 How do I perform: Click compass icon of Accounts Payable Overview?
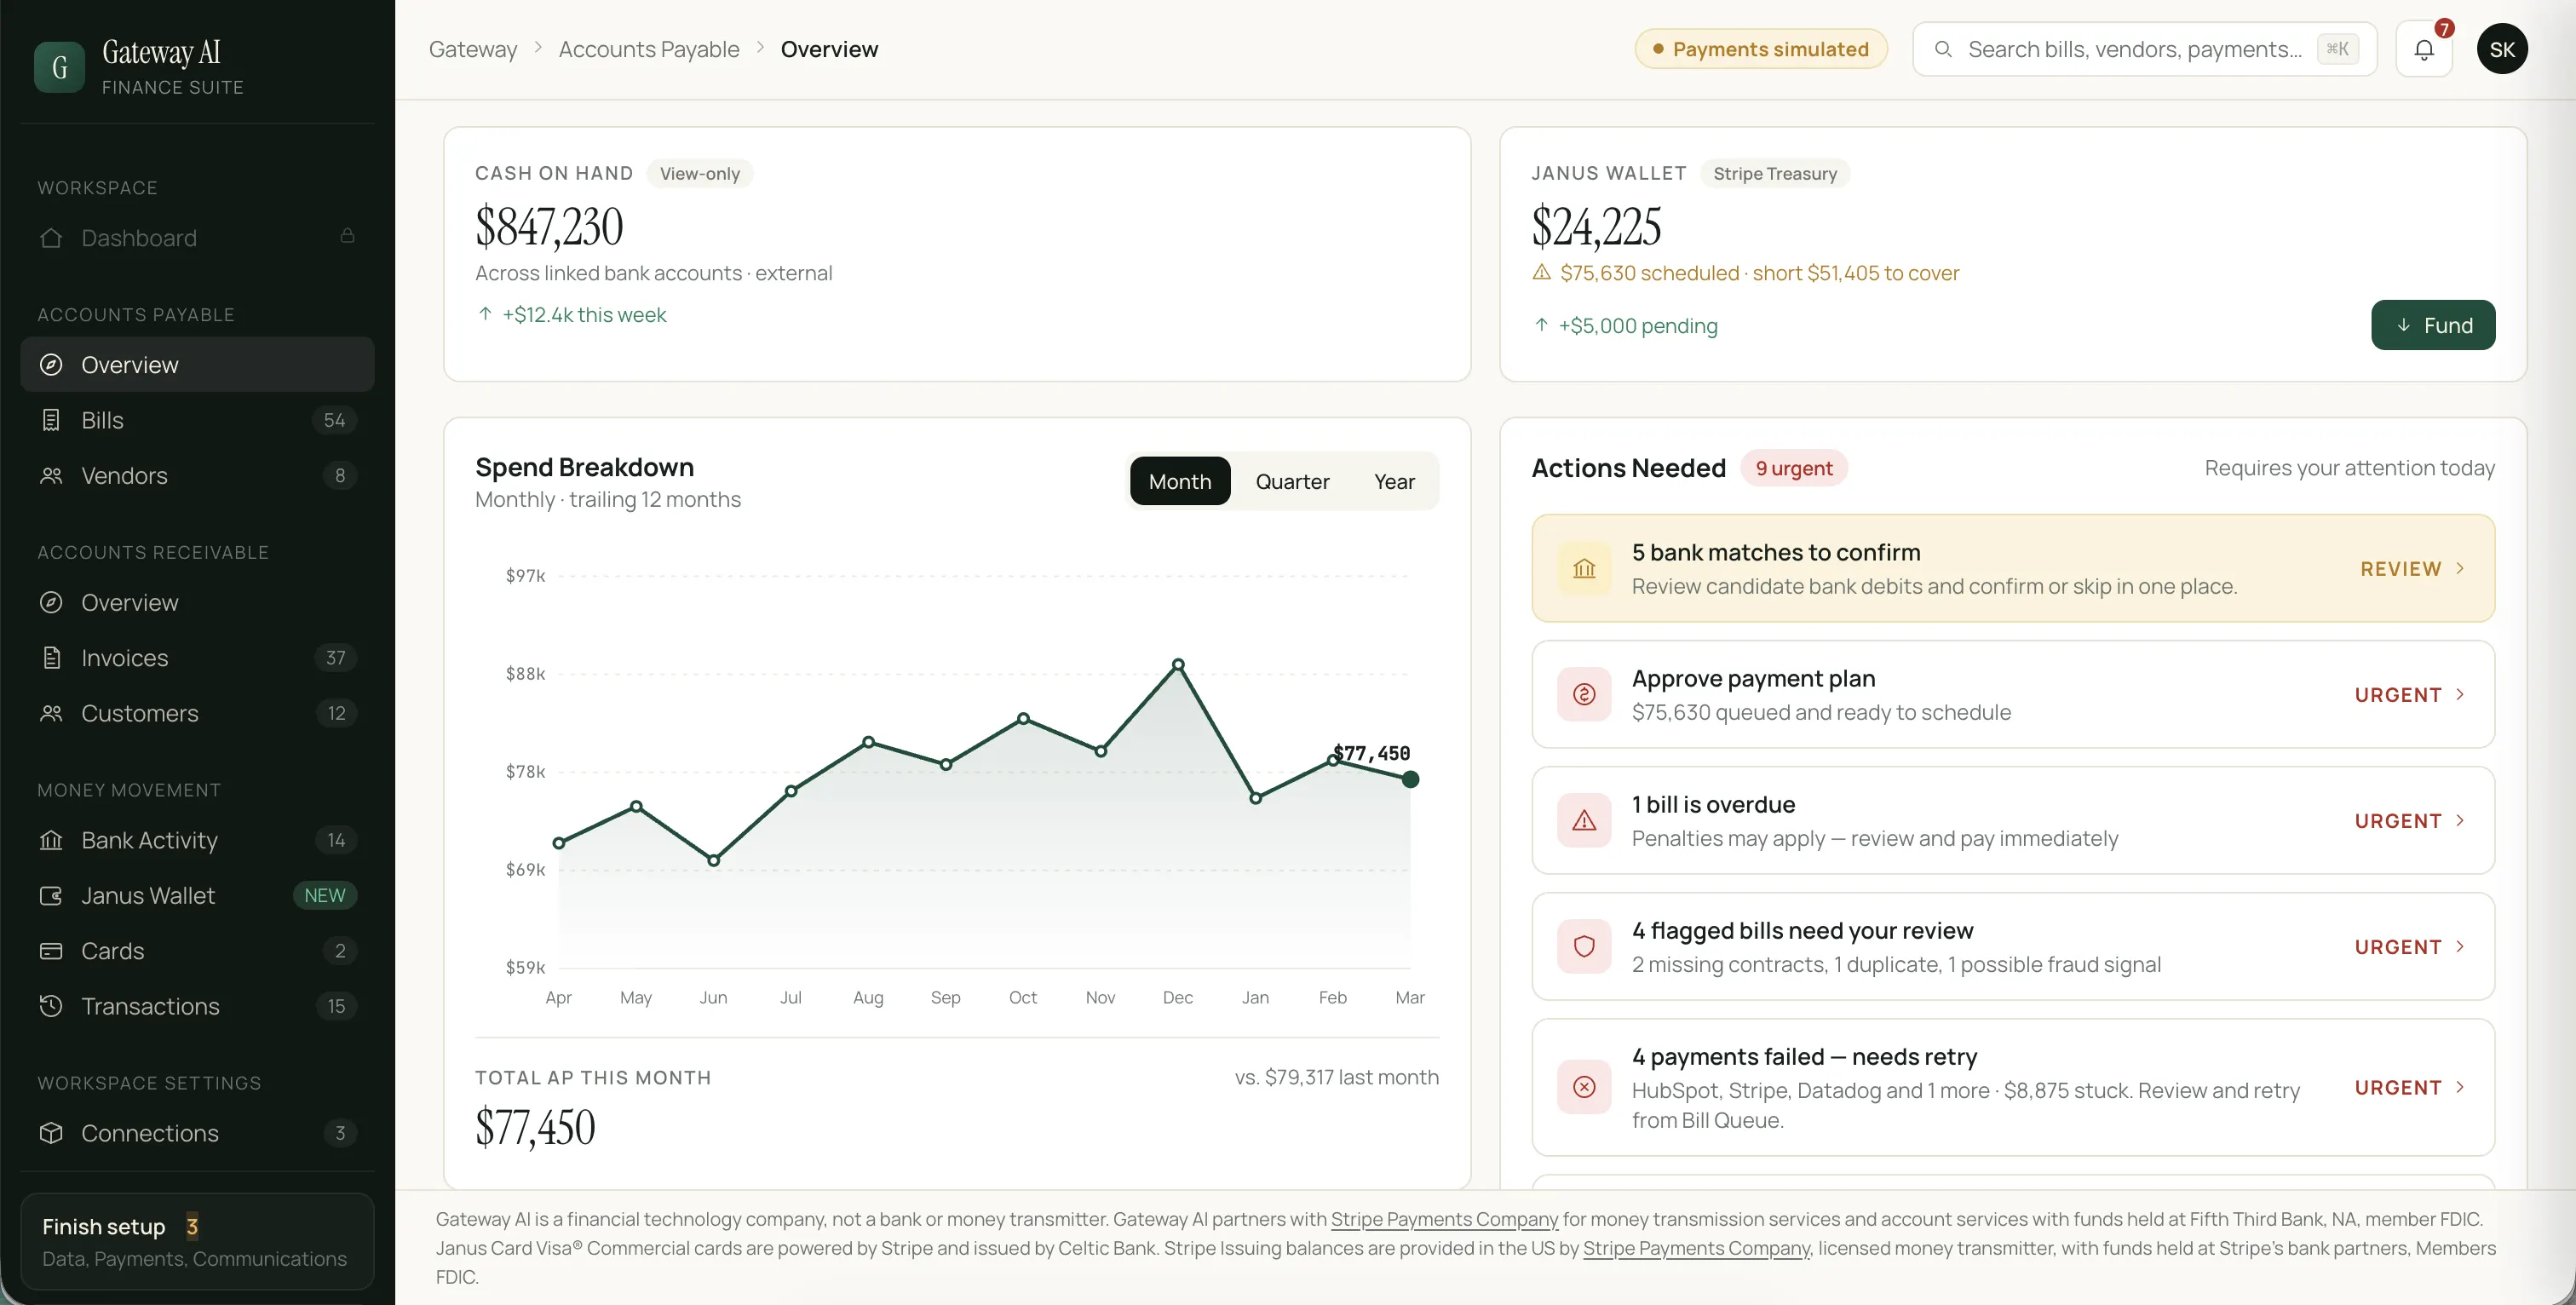51,365
